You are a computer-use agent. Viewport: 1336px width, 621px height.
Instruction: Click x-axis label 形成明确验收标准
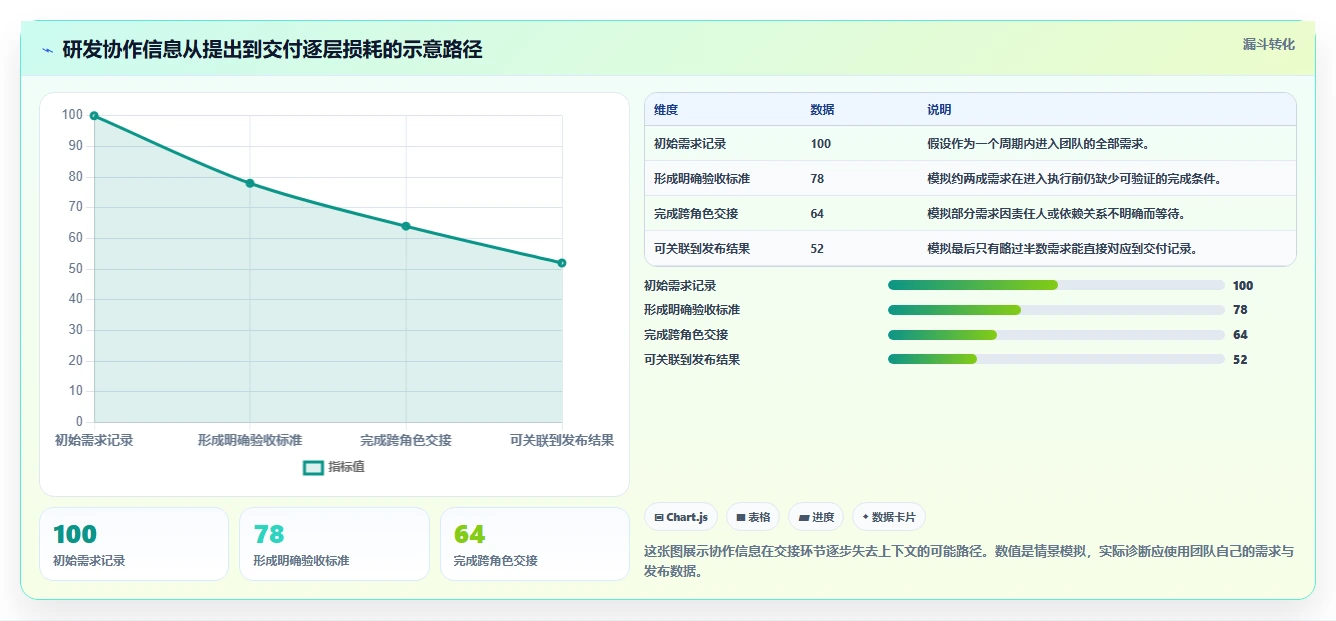[x=250, y=440]
